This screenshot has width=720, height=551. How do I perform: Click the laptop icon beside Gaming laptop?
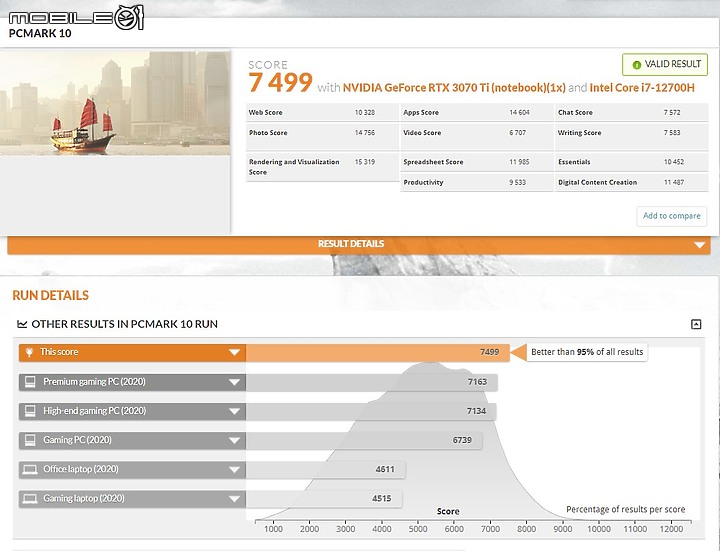pos(30,499)
